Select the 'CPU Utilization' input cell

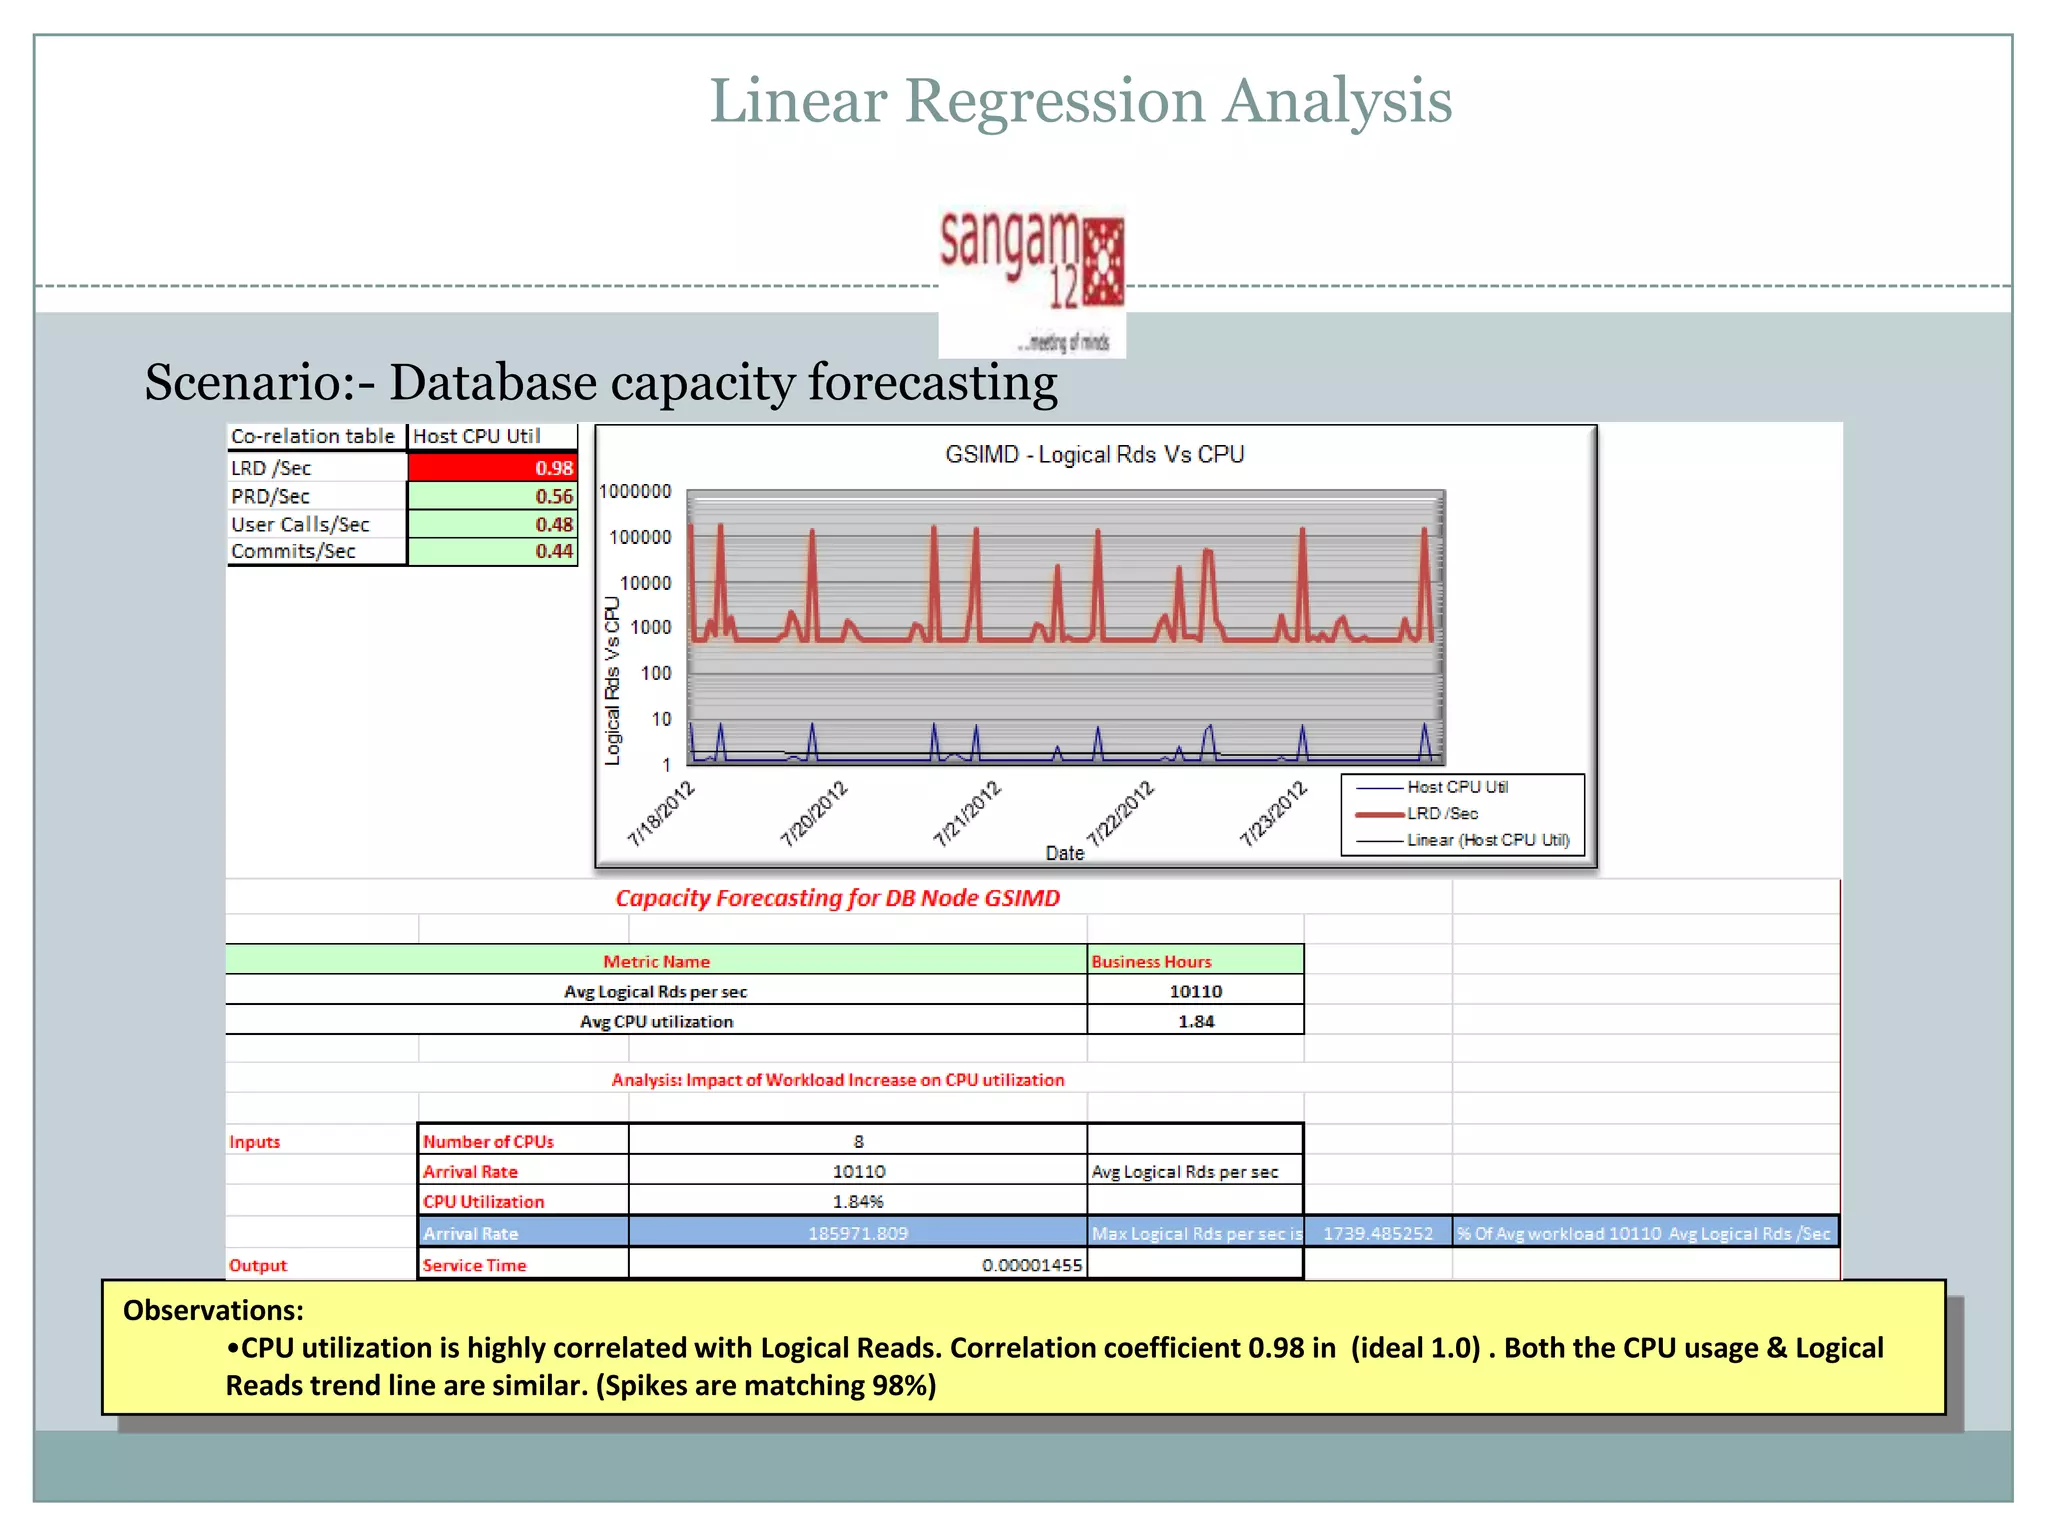pos(524,1201)
